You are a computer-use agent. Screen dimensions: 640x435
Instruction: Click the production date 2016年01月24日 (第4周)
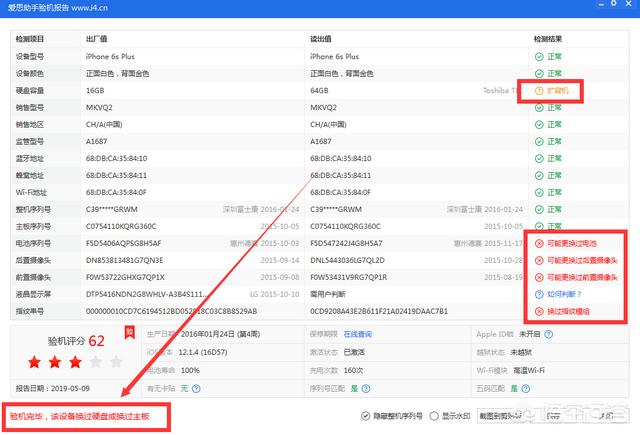coord(220,334)
